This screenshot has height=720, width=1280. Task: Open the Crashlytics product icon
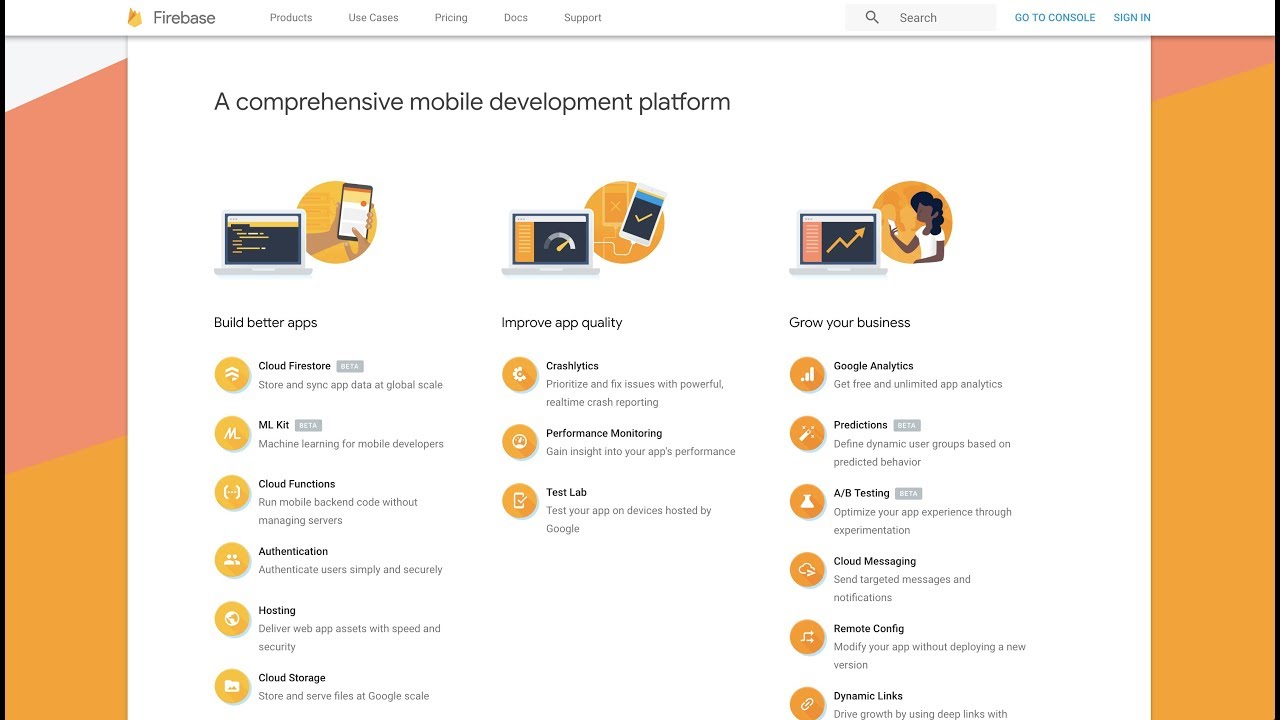click(520, 375)
